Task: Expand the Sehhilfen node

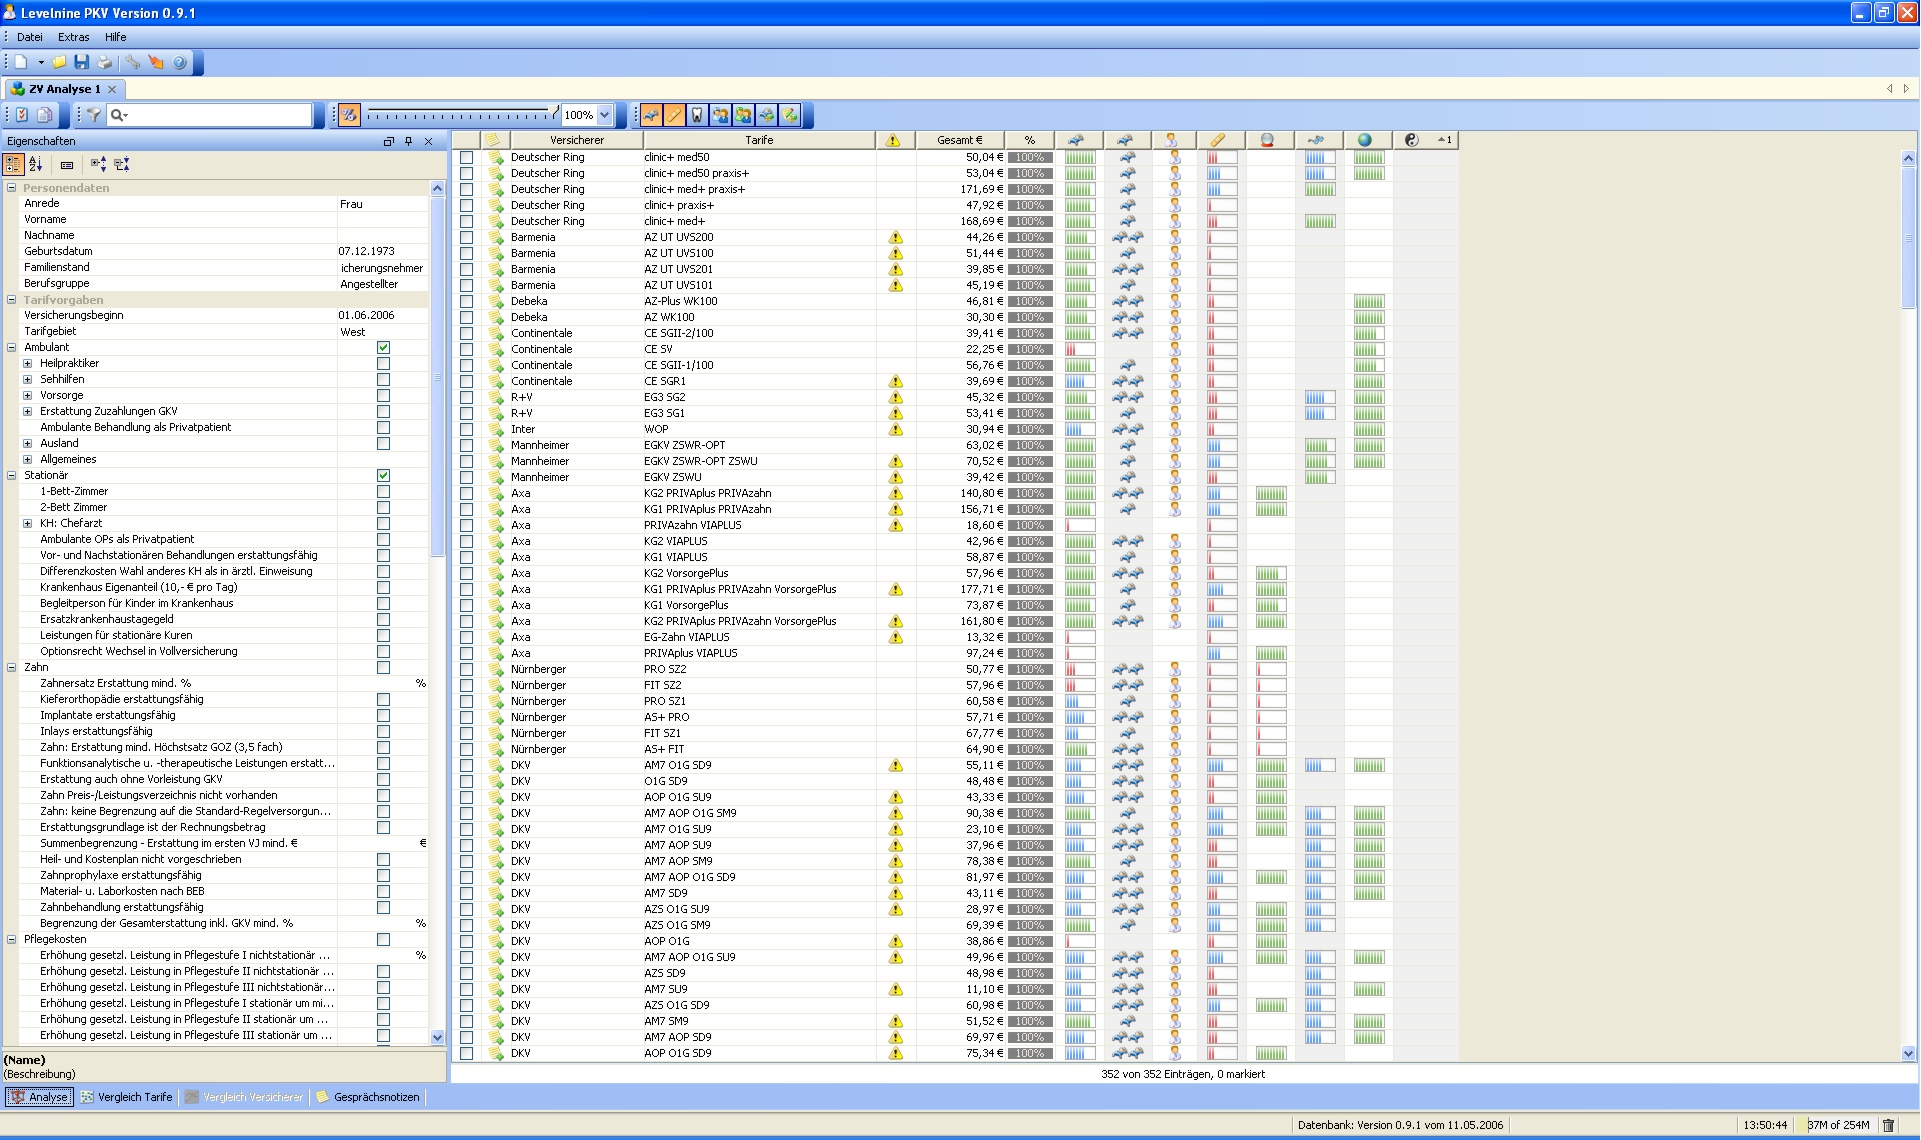Action: (28, 379)
